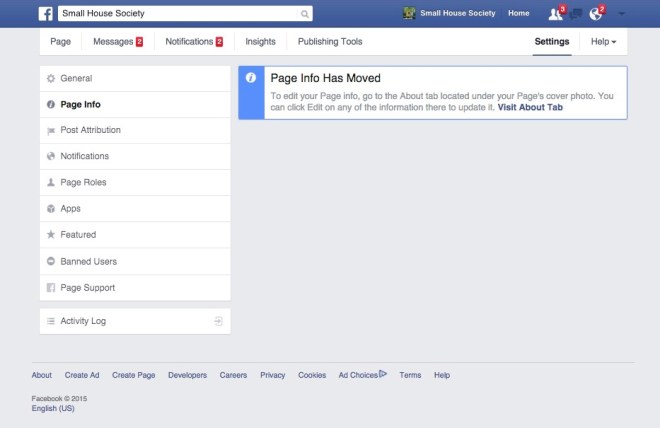Click the Privacy footer link
Screen dimensions: 660x428
pos(272,375)
